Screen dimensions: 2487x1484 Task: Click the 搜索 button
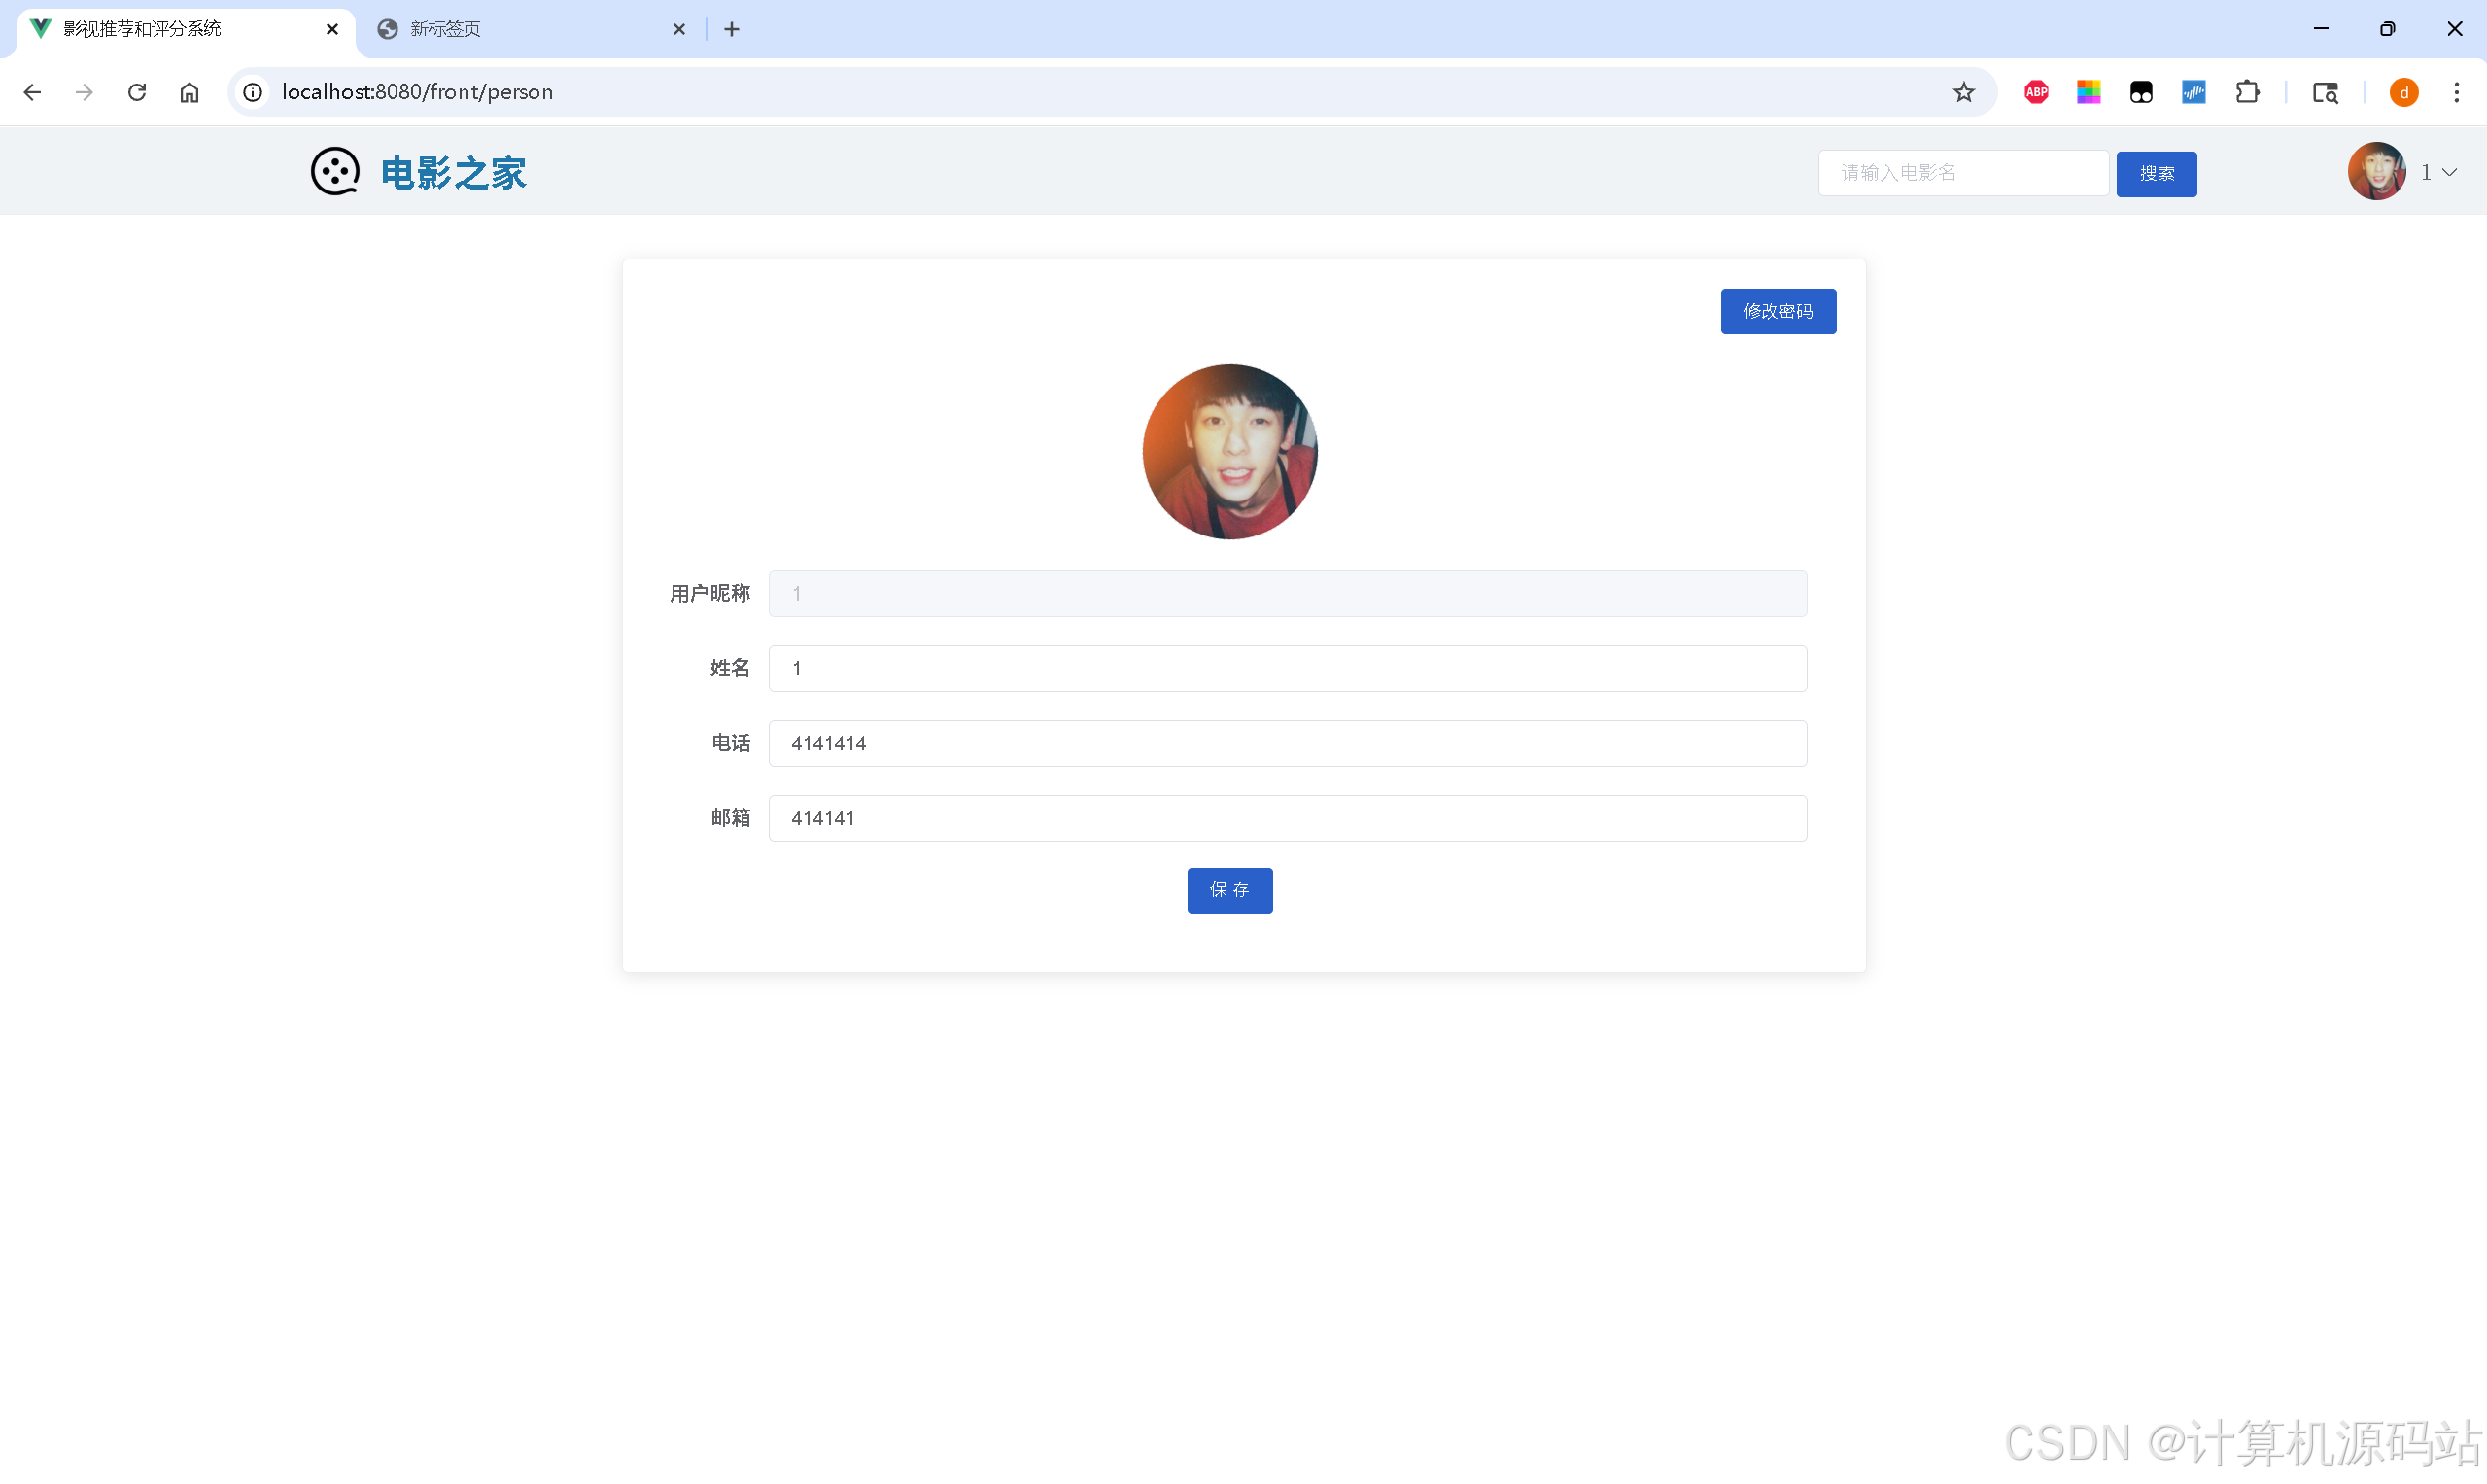click(x=2156, y=174)
